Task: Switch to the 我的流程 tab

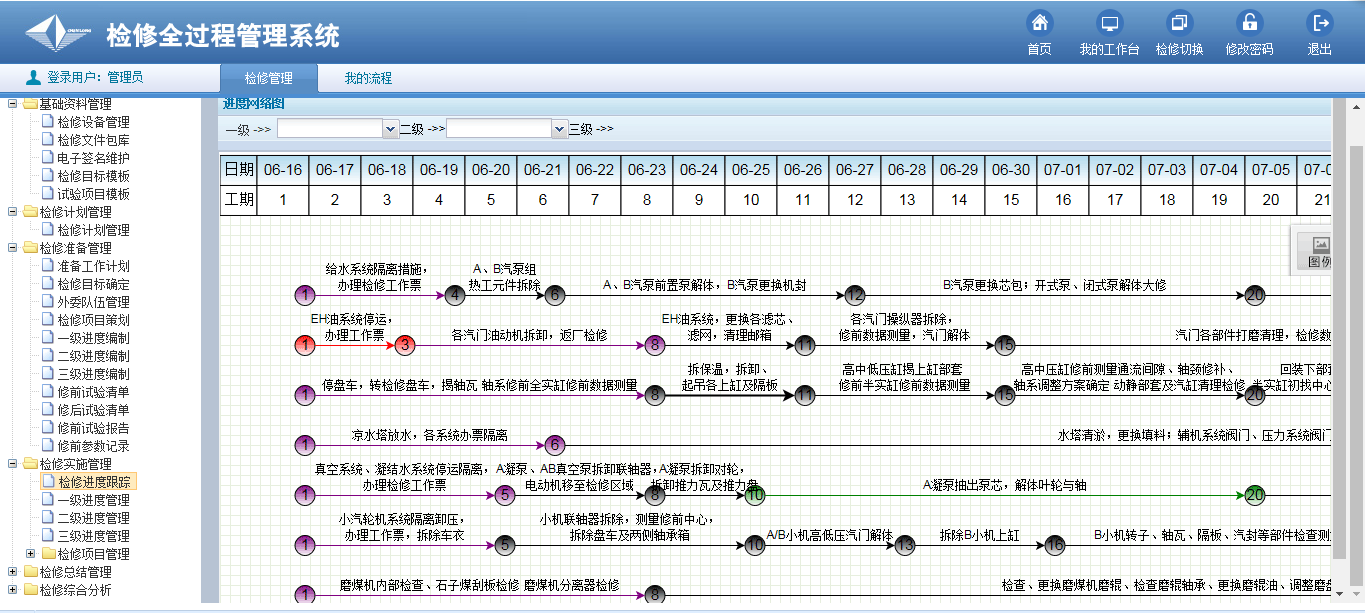Action: pos(368,78)
